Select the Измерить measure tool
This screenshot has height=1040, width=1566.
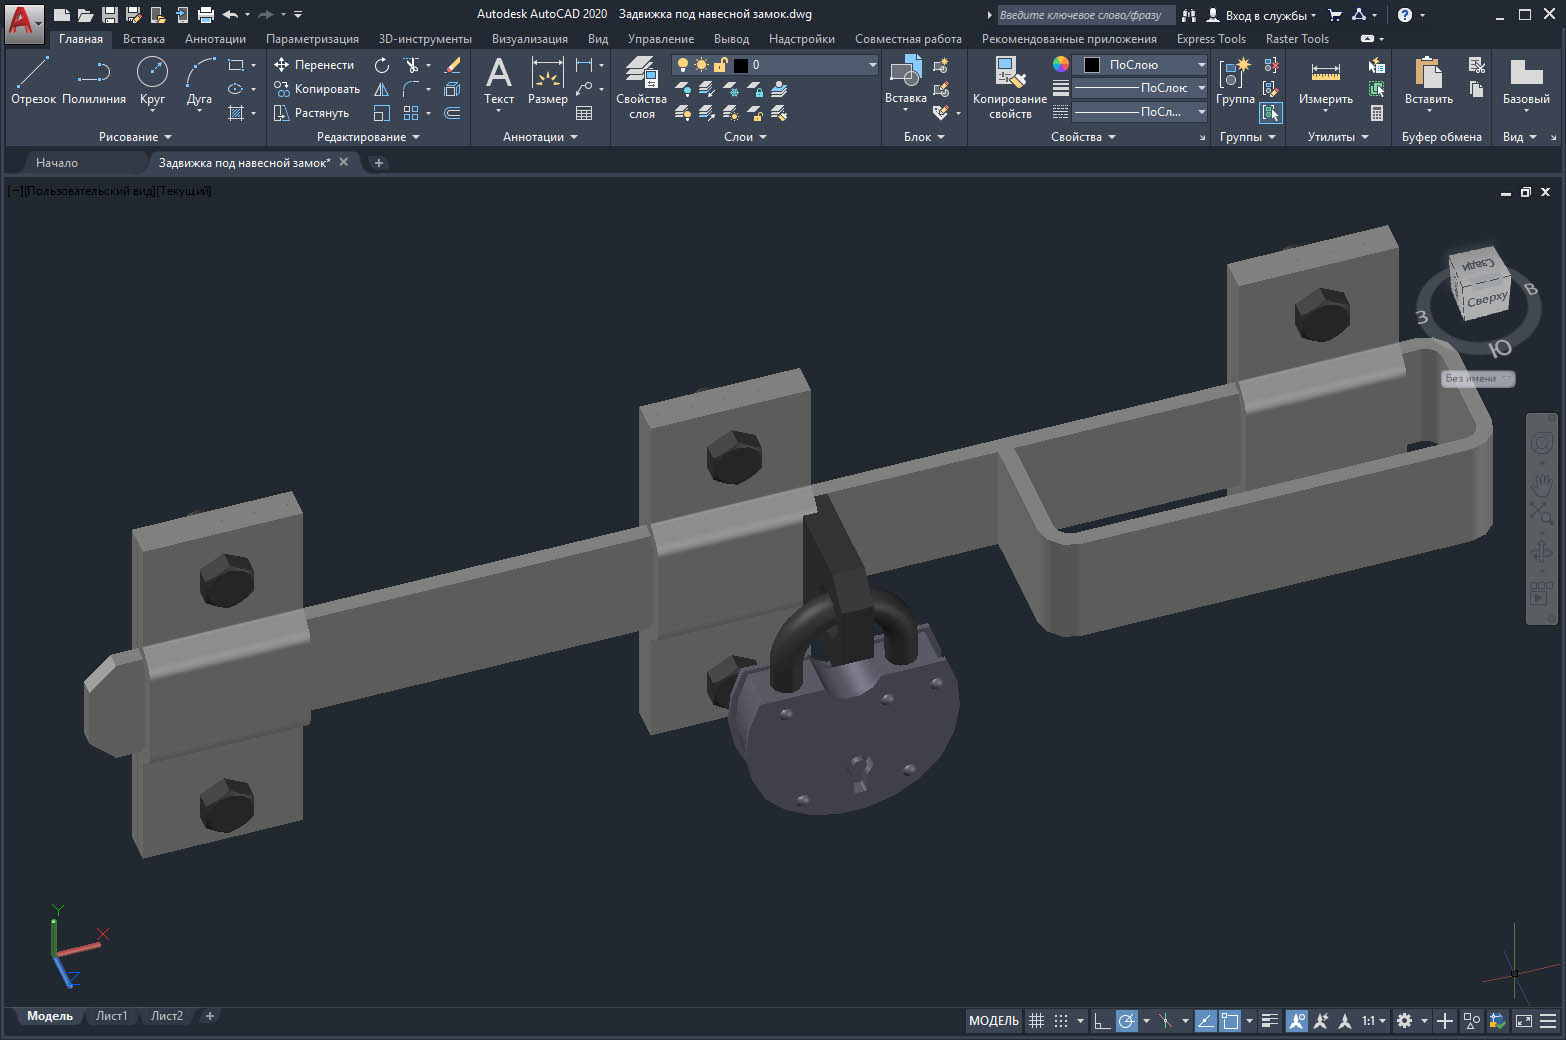coord(1325,80)
